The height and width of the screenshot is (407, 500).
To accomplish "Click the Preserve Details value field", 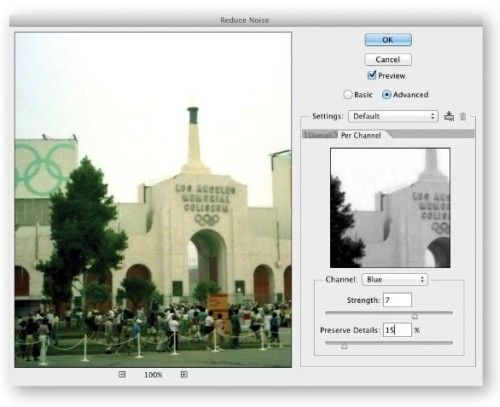I will [x=397, y=330].
